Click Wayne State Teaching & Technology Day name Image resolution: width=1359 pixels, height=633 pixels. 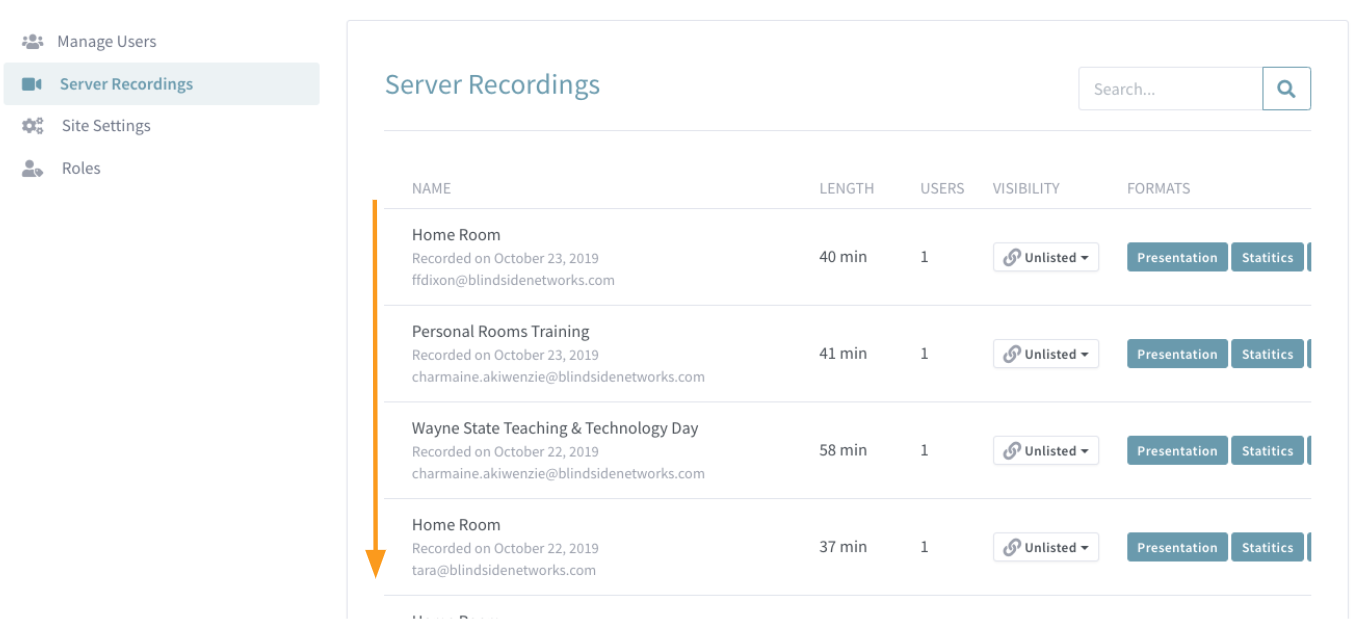point(555,428)
